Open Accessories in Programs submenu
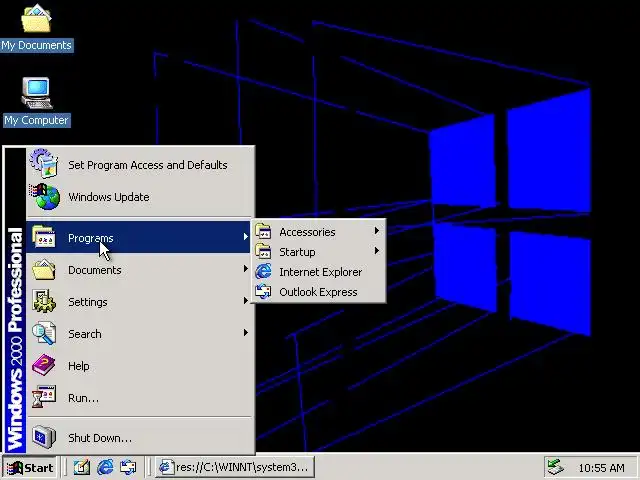640x480 pixels. [318, 231]
